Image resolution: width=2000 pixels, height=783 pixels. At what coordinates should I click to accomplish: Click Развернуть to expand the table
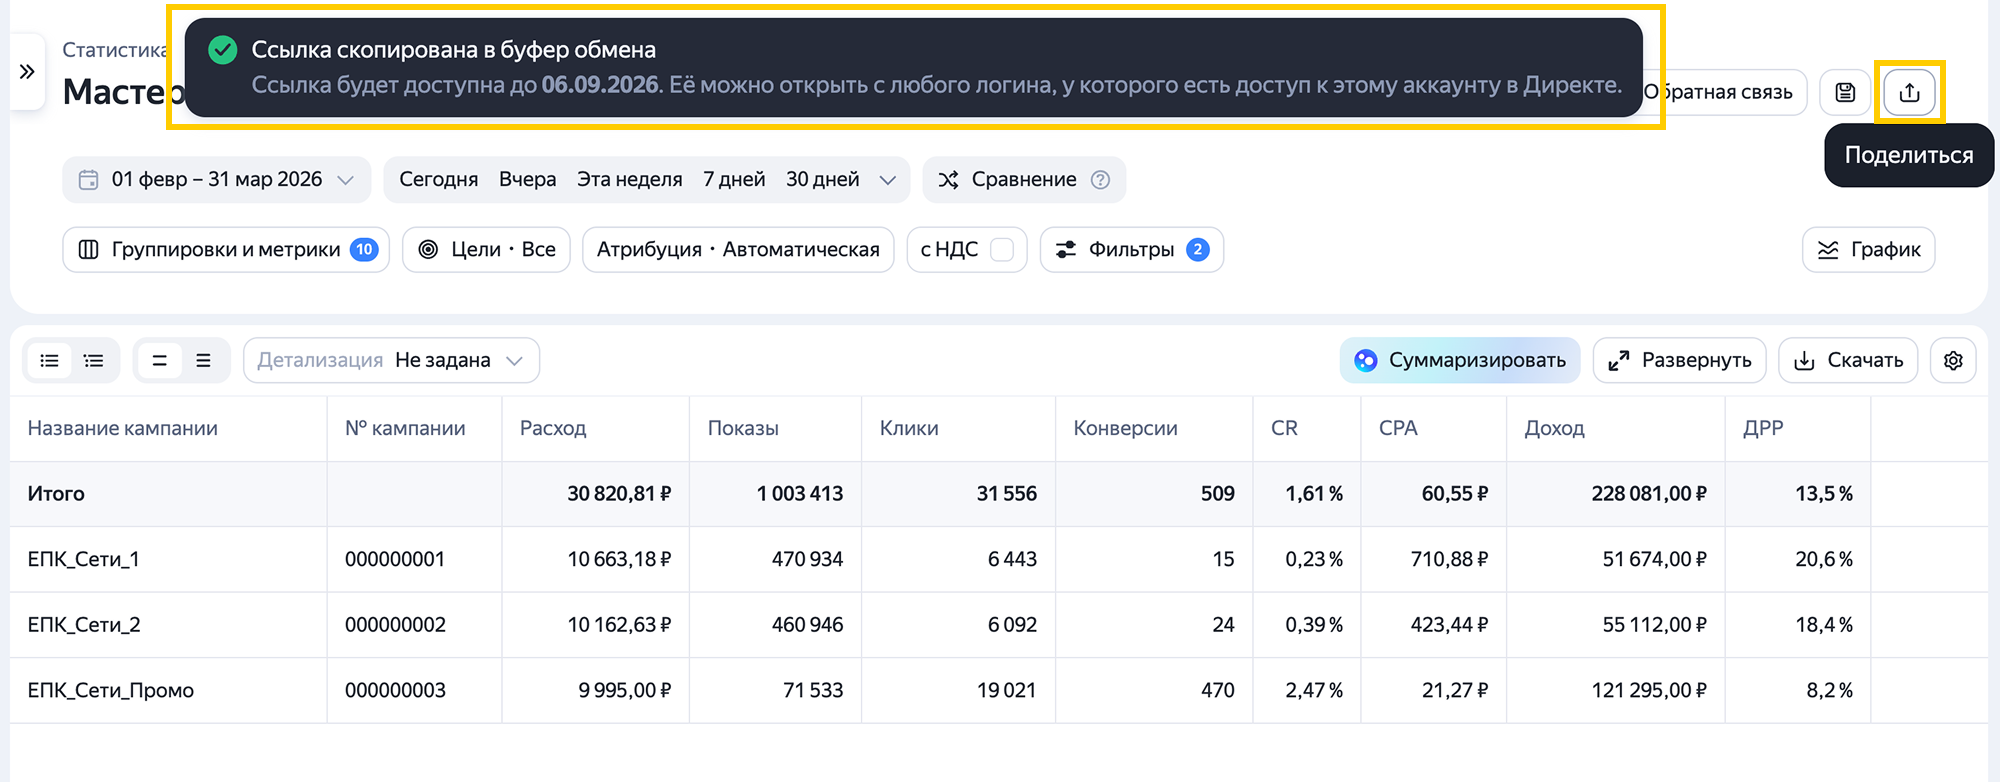click(1680, 360)
